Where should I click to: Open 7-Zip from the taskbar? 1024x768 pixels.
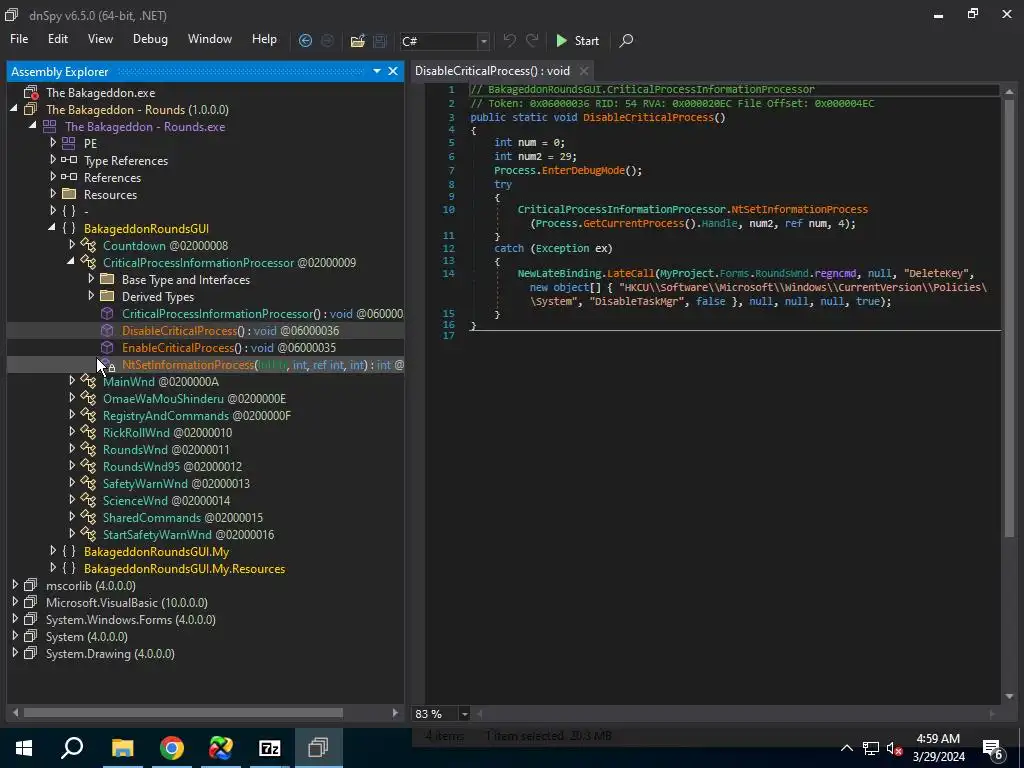point(269,748)
